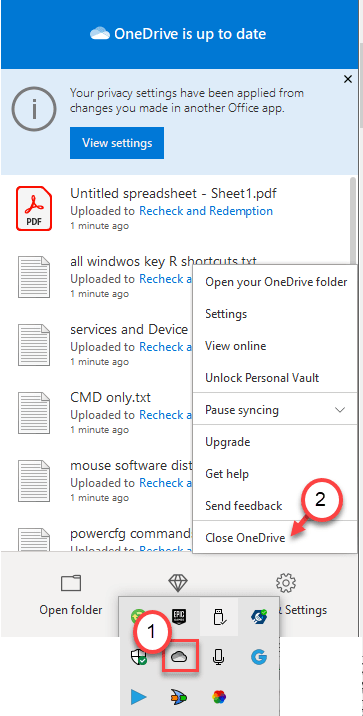Image resolution: width=363 pixels, height=716 pixels.
Task: Choose Open your OneDrive folder from menu
Action: coord(275,282)
